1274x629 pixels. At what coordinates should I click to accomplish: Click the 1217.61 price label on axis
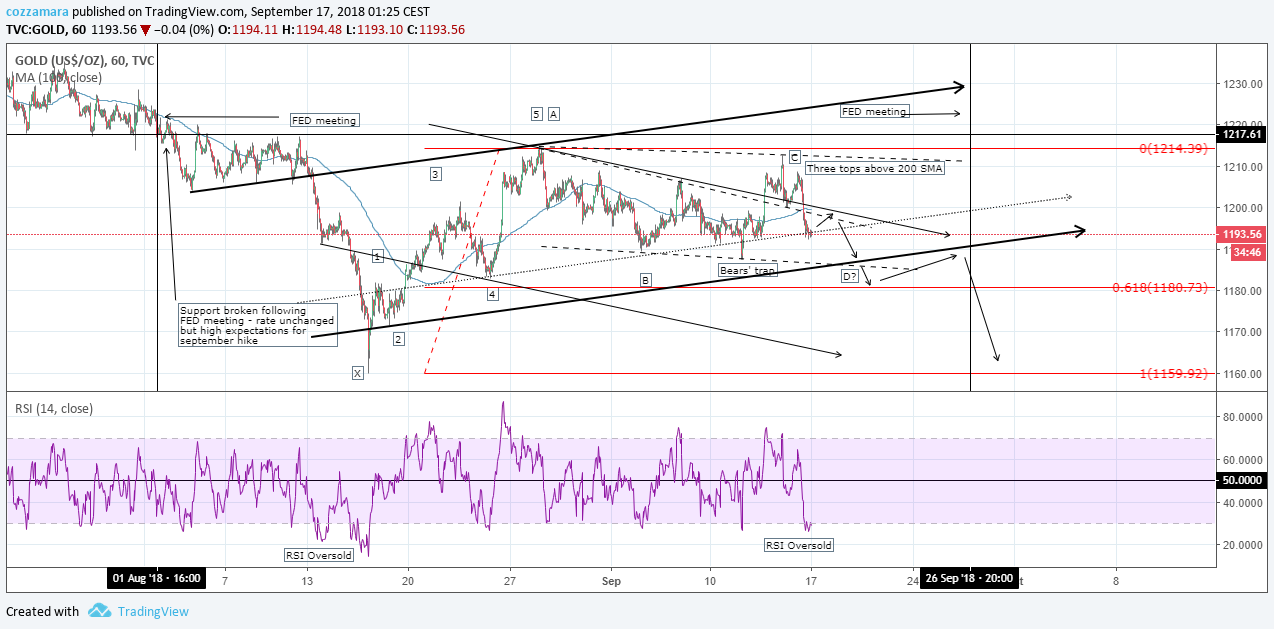click(1243, 134)
